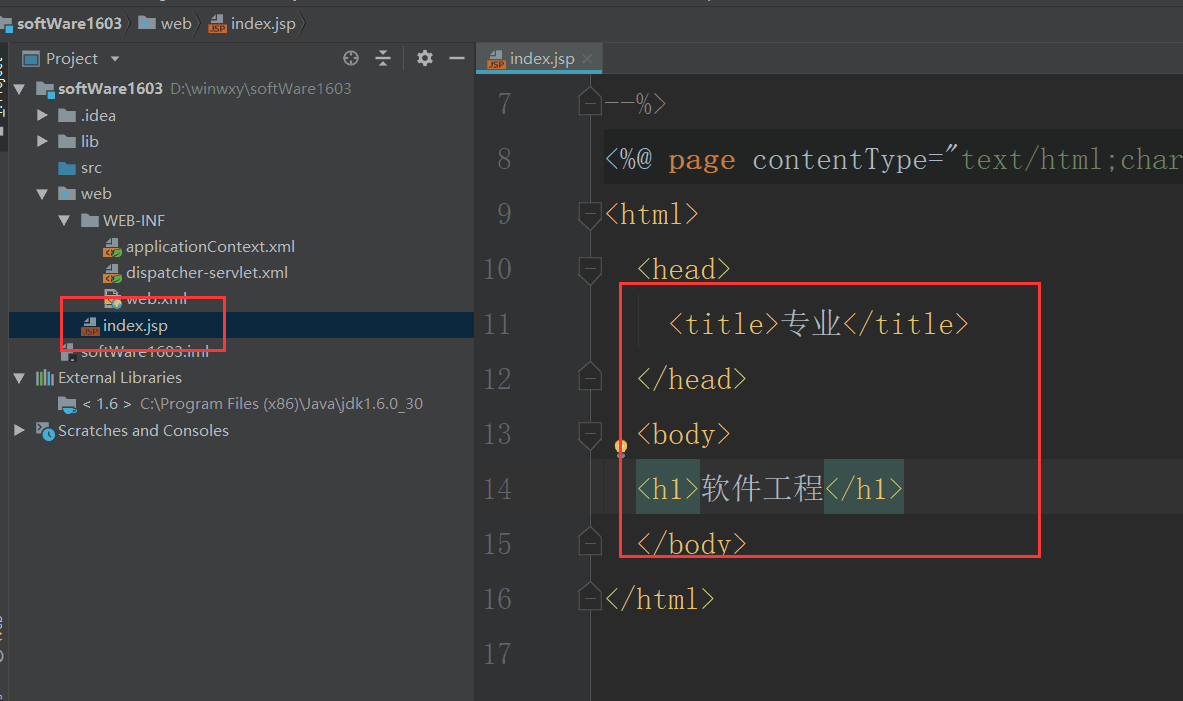
Task: Click the JDK 1.6 library folder icon
Action: [67, 404]
